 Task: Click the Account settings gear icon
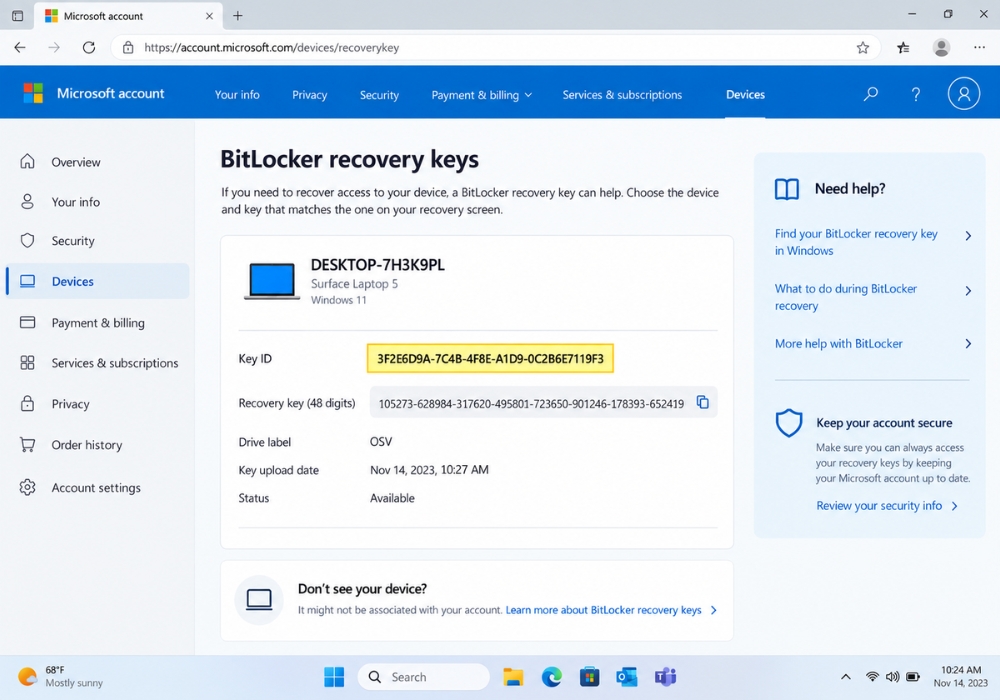click(x=27, y=487)
